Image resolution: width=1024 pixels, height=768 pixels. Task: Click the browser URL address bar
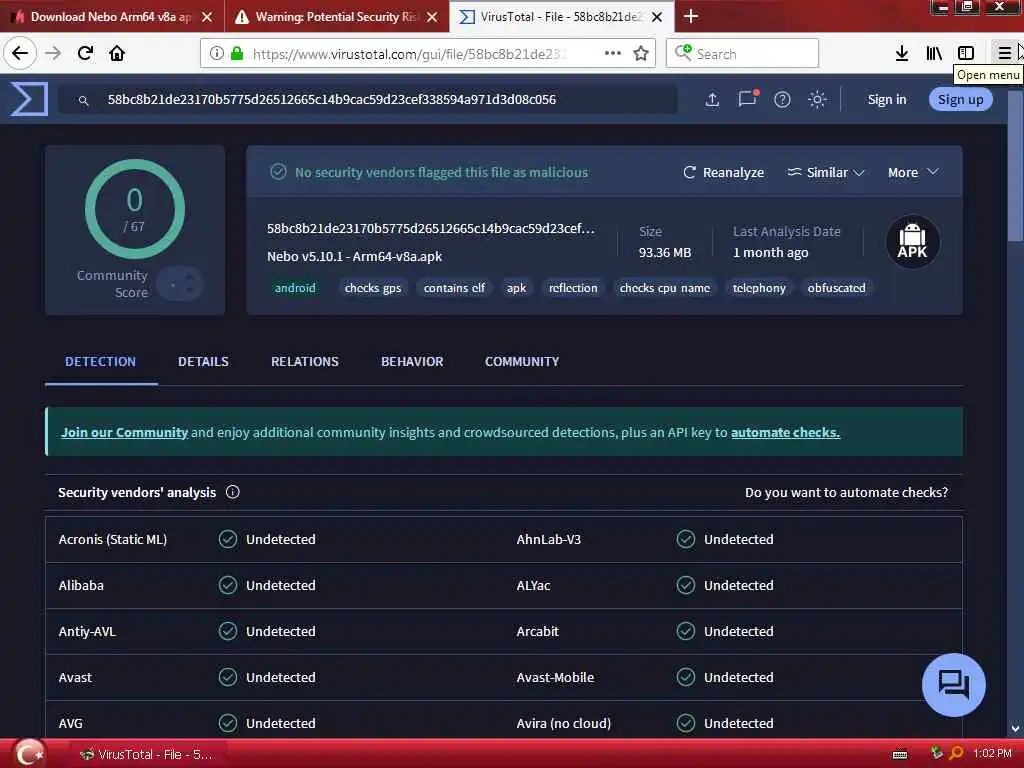(x=428, y=54)
